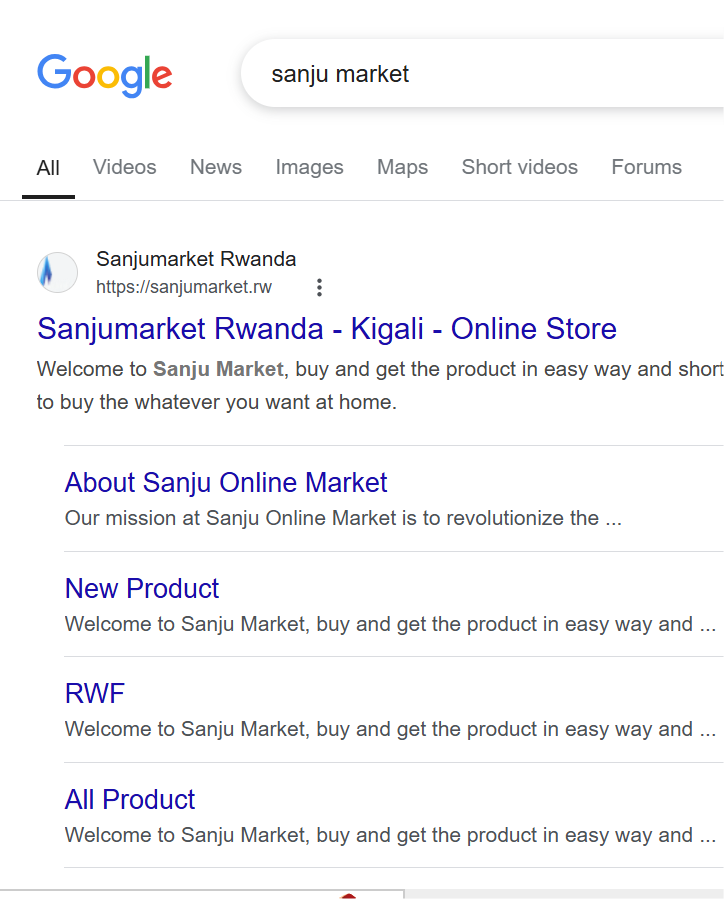724x899 pixels.
Task: Select the Forums tab
Action: pyautogui.click(x=647, y=167)
